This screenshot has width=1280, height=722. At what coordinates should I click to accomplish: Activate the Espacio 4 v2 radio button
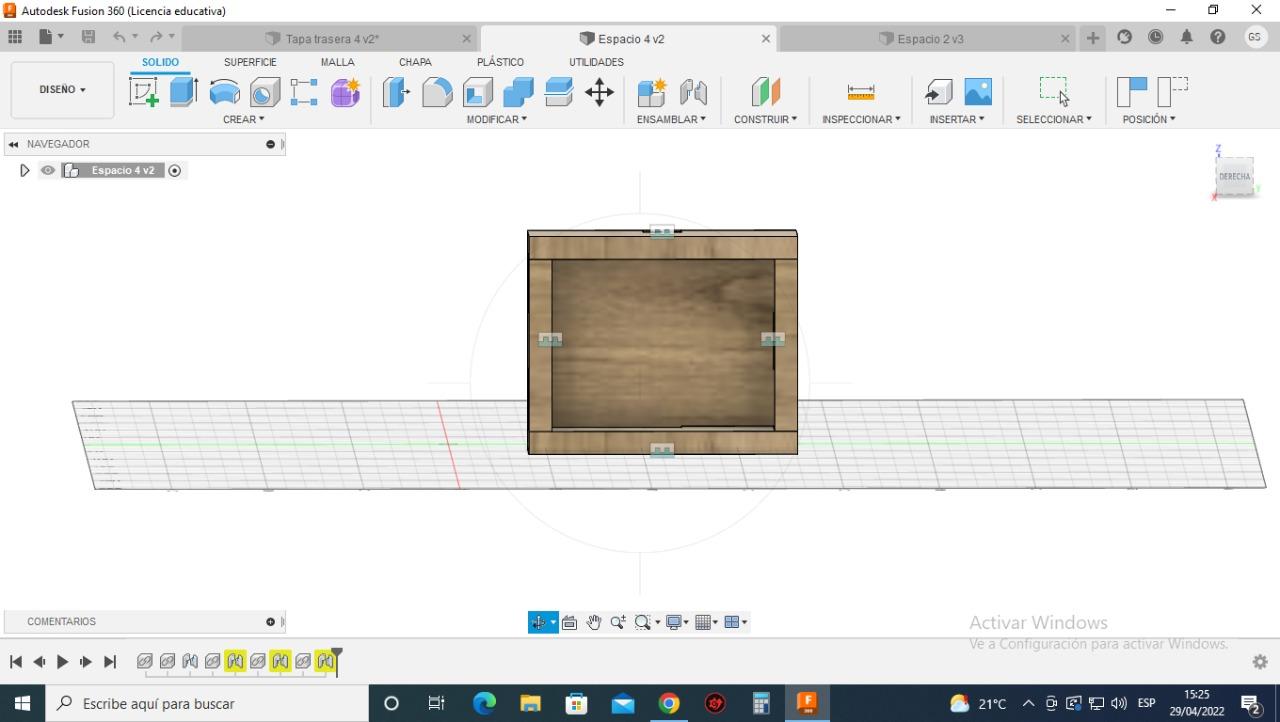[175, 171]
